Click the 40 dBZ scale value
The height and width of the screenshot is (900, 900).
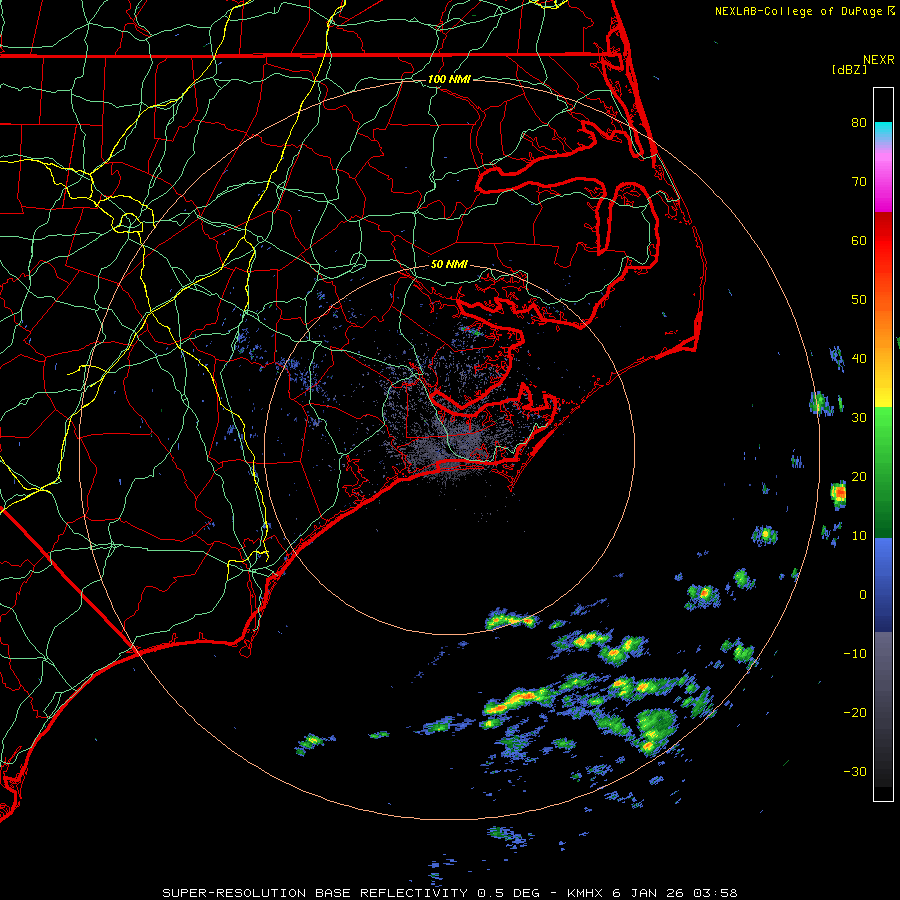859,359
